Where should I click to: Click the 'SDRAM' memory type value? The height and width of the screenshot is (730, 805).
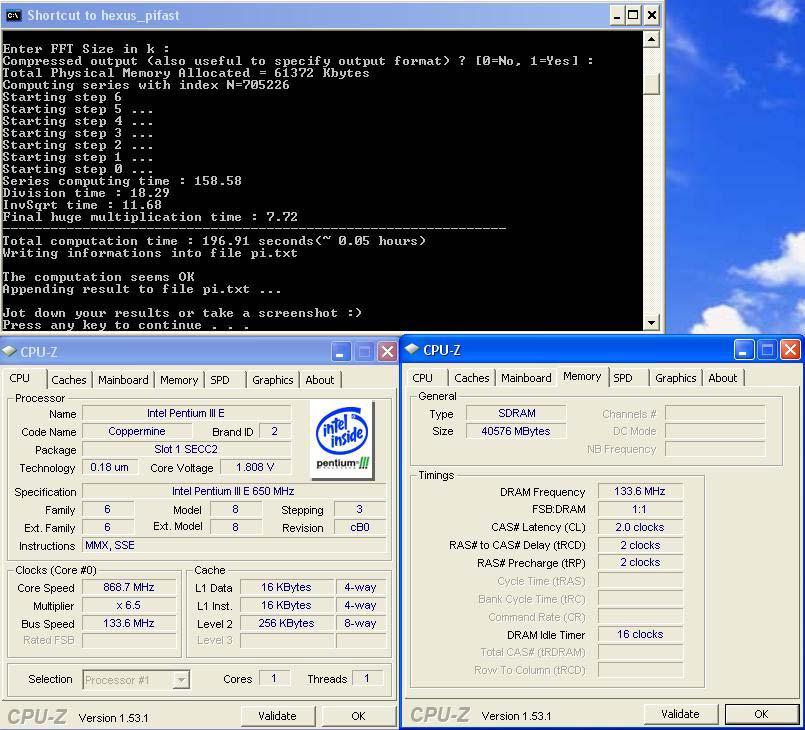[x=516, y=413]
